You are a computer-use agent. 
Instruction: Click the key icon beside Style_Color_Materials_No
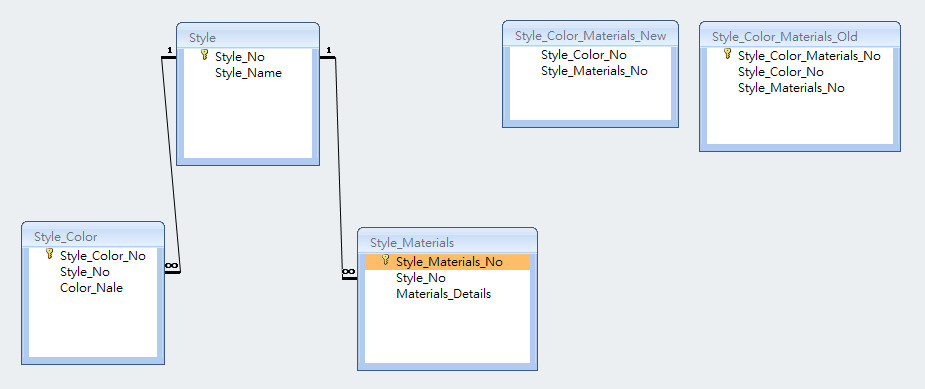728,54
